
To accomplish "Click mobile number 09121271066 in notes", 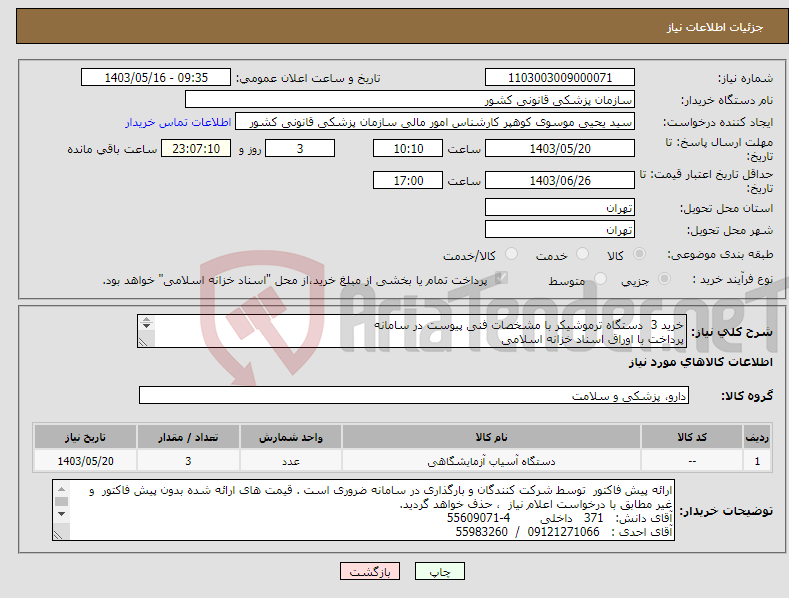I will point(563,532).
